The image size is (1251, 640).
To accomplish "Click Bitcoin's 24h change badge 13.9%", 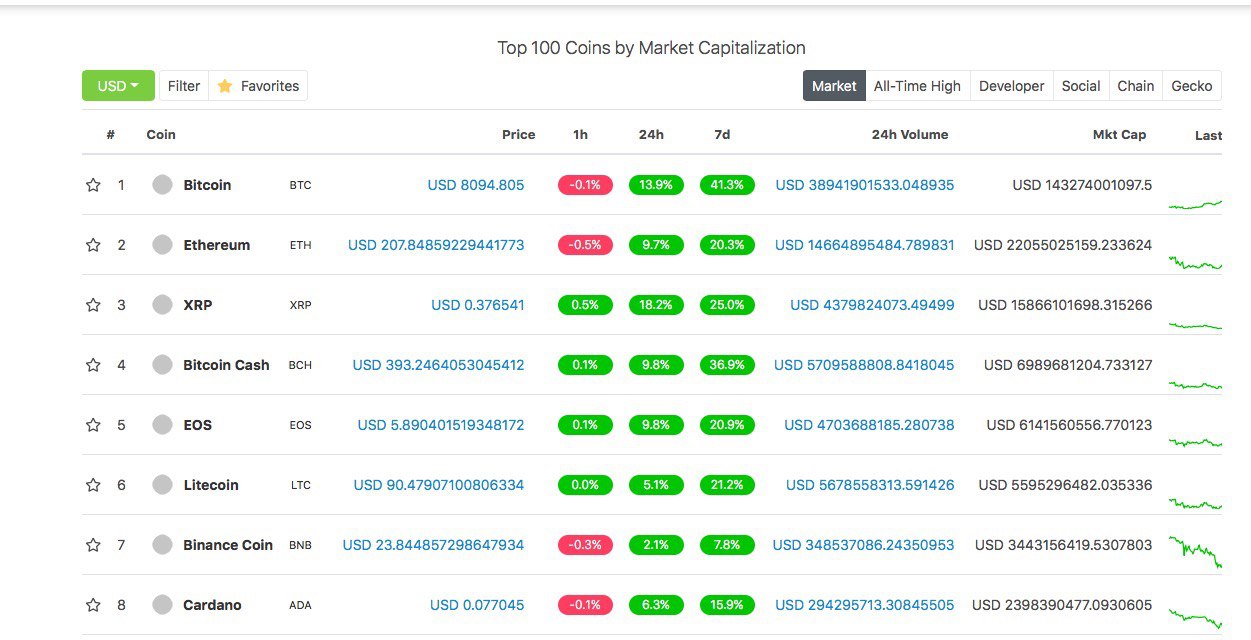I will tap(656, 185).
